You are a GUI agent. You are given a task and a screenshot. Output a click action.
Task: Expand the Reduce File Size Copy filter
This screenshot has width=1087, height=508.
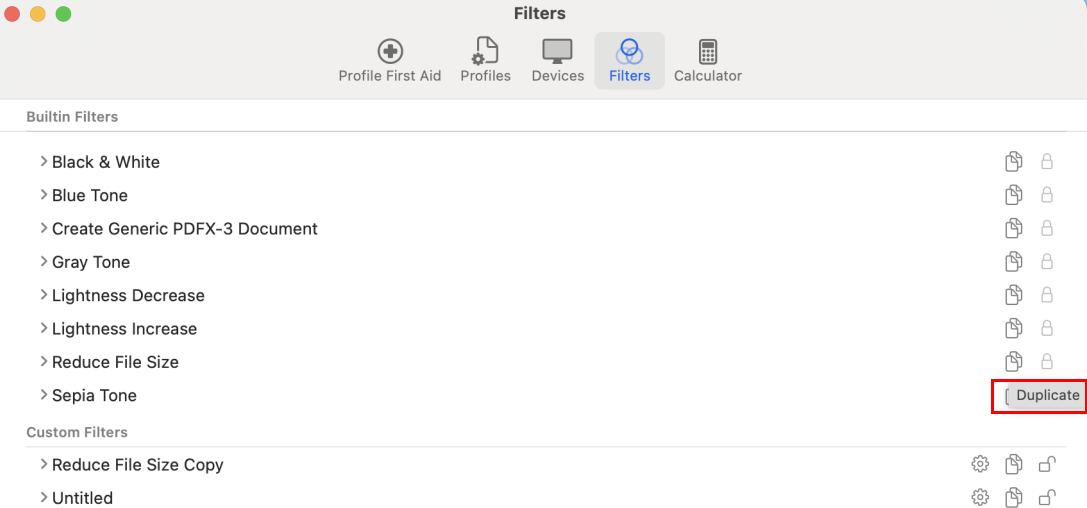click(x=44, y=464)
